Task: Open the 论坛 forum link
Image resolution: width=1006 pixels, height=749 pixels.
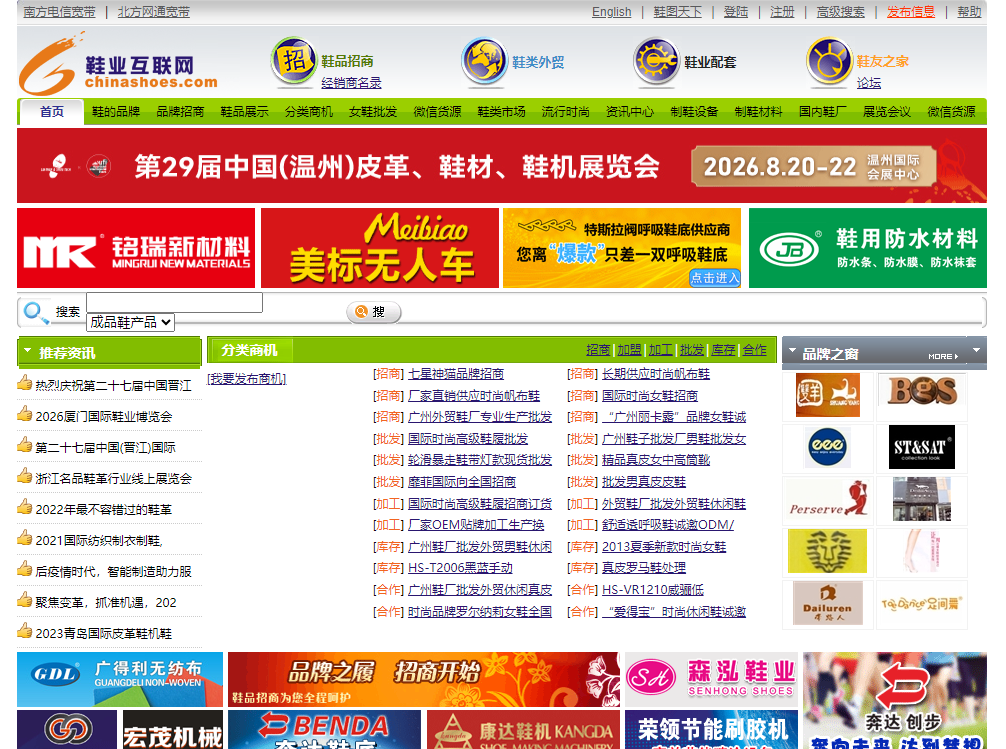Action: (x=869, y=83)
